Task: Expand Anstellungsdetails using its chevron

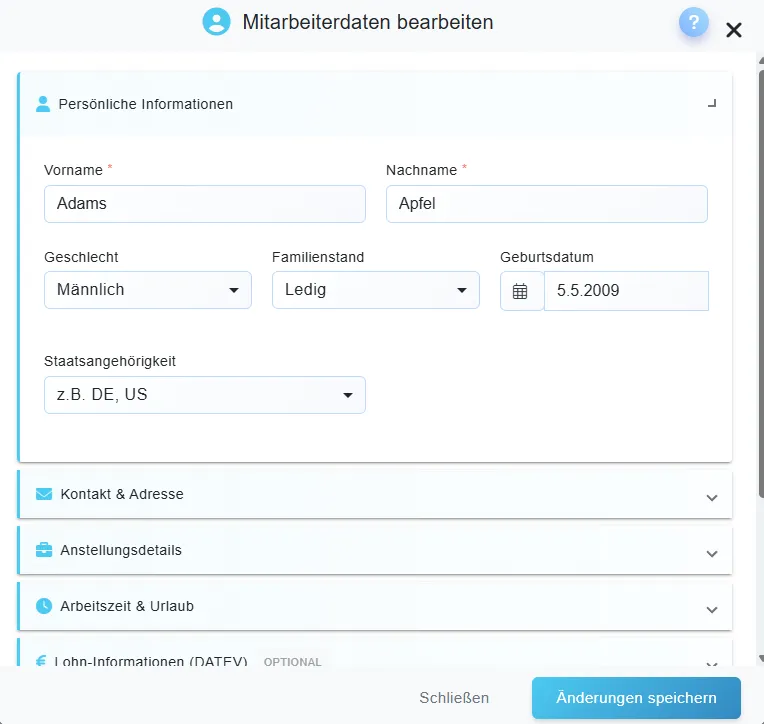Action: pyautogui.click(x=712, y=554)
